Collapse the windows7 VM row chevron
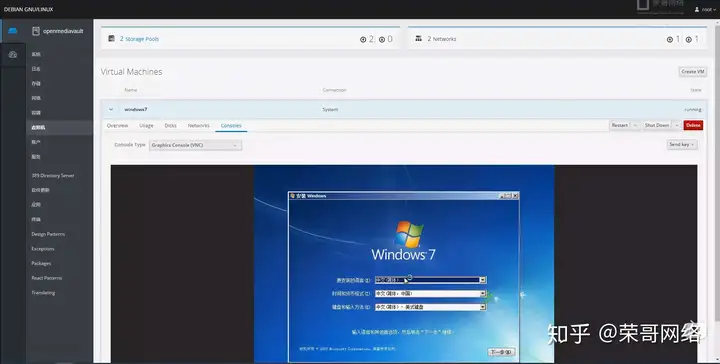This screenshot has width=720, height=364. (x=111, y=109)
